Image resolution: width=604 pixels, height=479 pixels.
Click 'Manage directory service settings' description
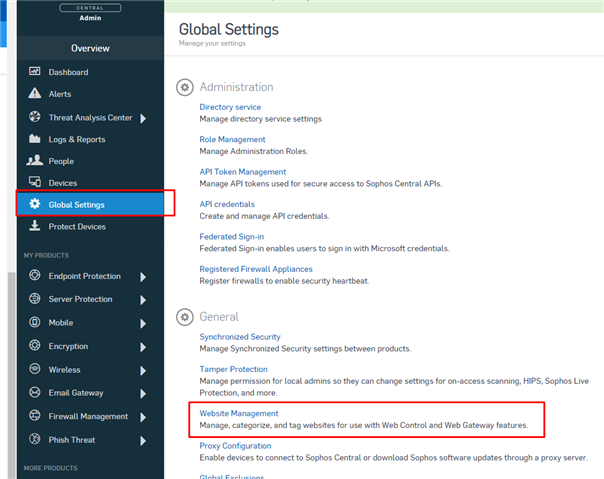260,119
